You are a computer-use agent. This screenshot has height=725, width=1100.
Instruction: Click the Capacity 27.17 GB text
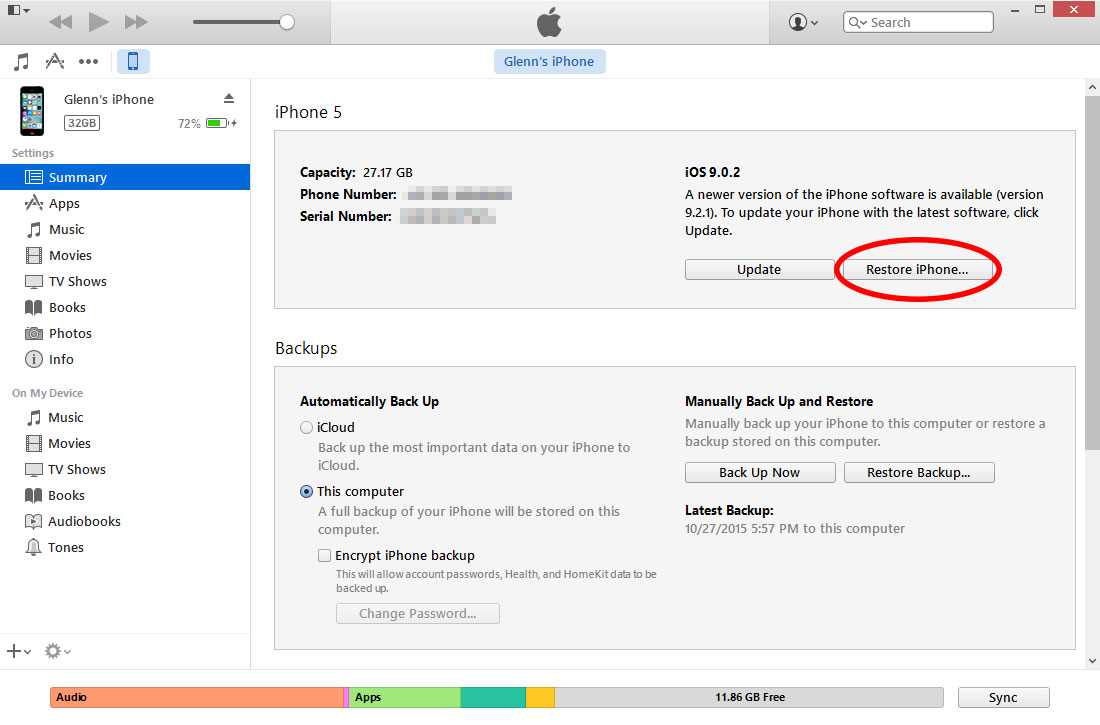point(356,172)
